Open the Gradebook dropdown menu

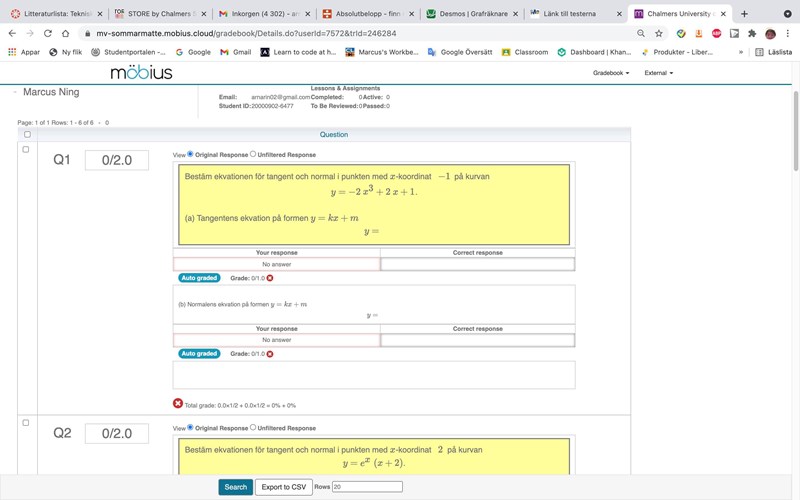(612, 73)
